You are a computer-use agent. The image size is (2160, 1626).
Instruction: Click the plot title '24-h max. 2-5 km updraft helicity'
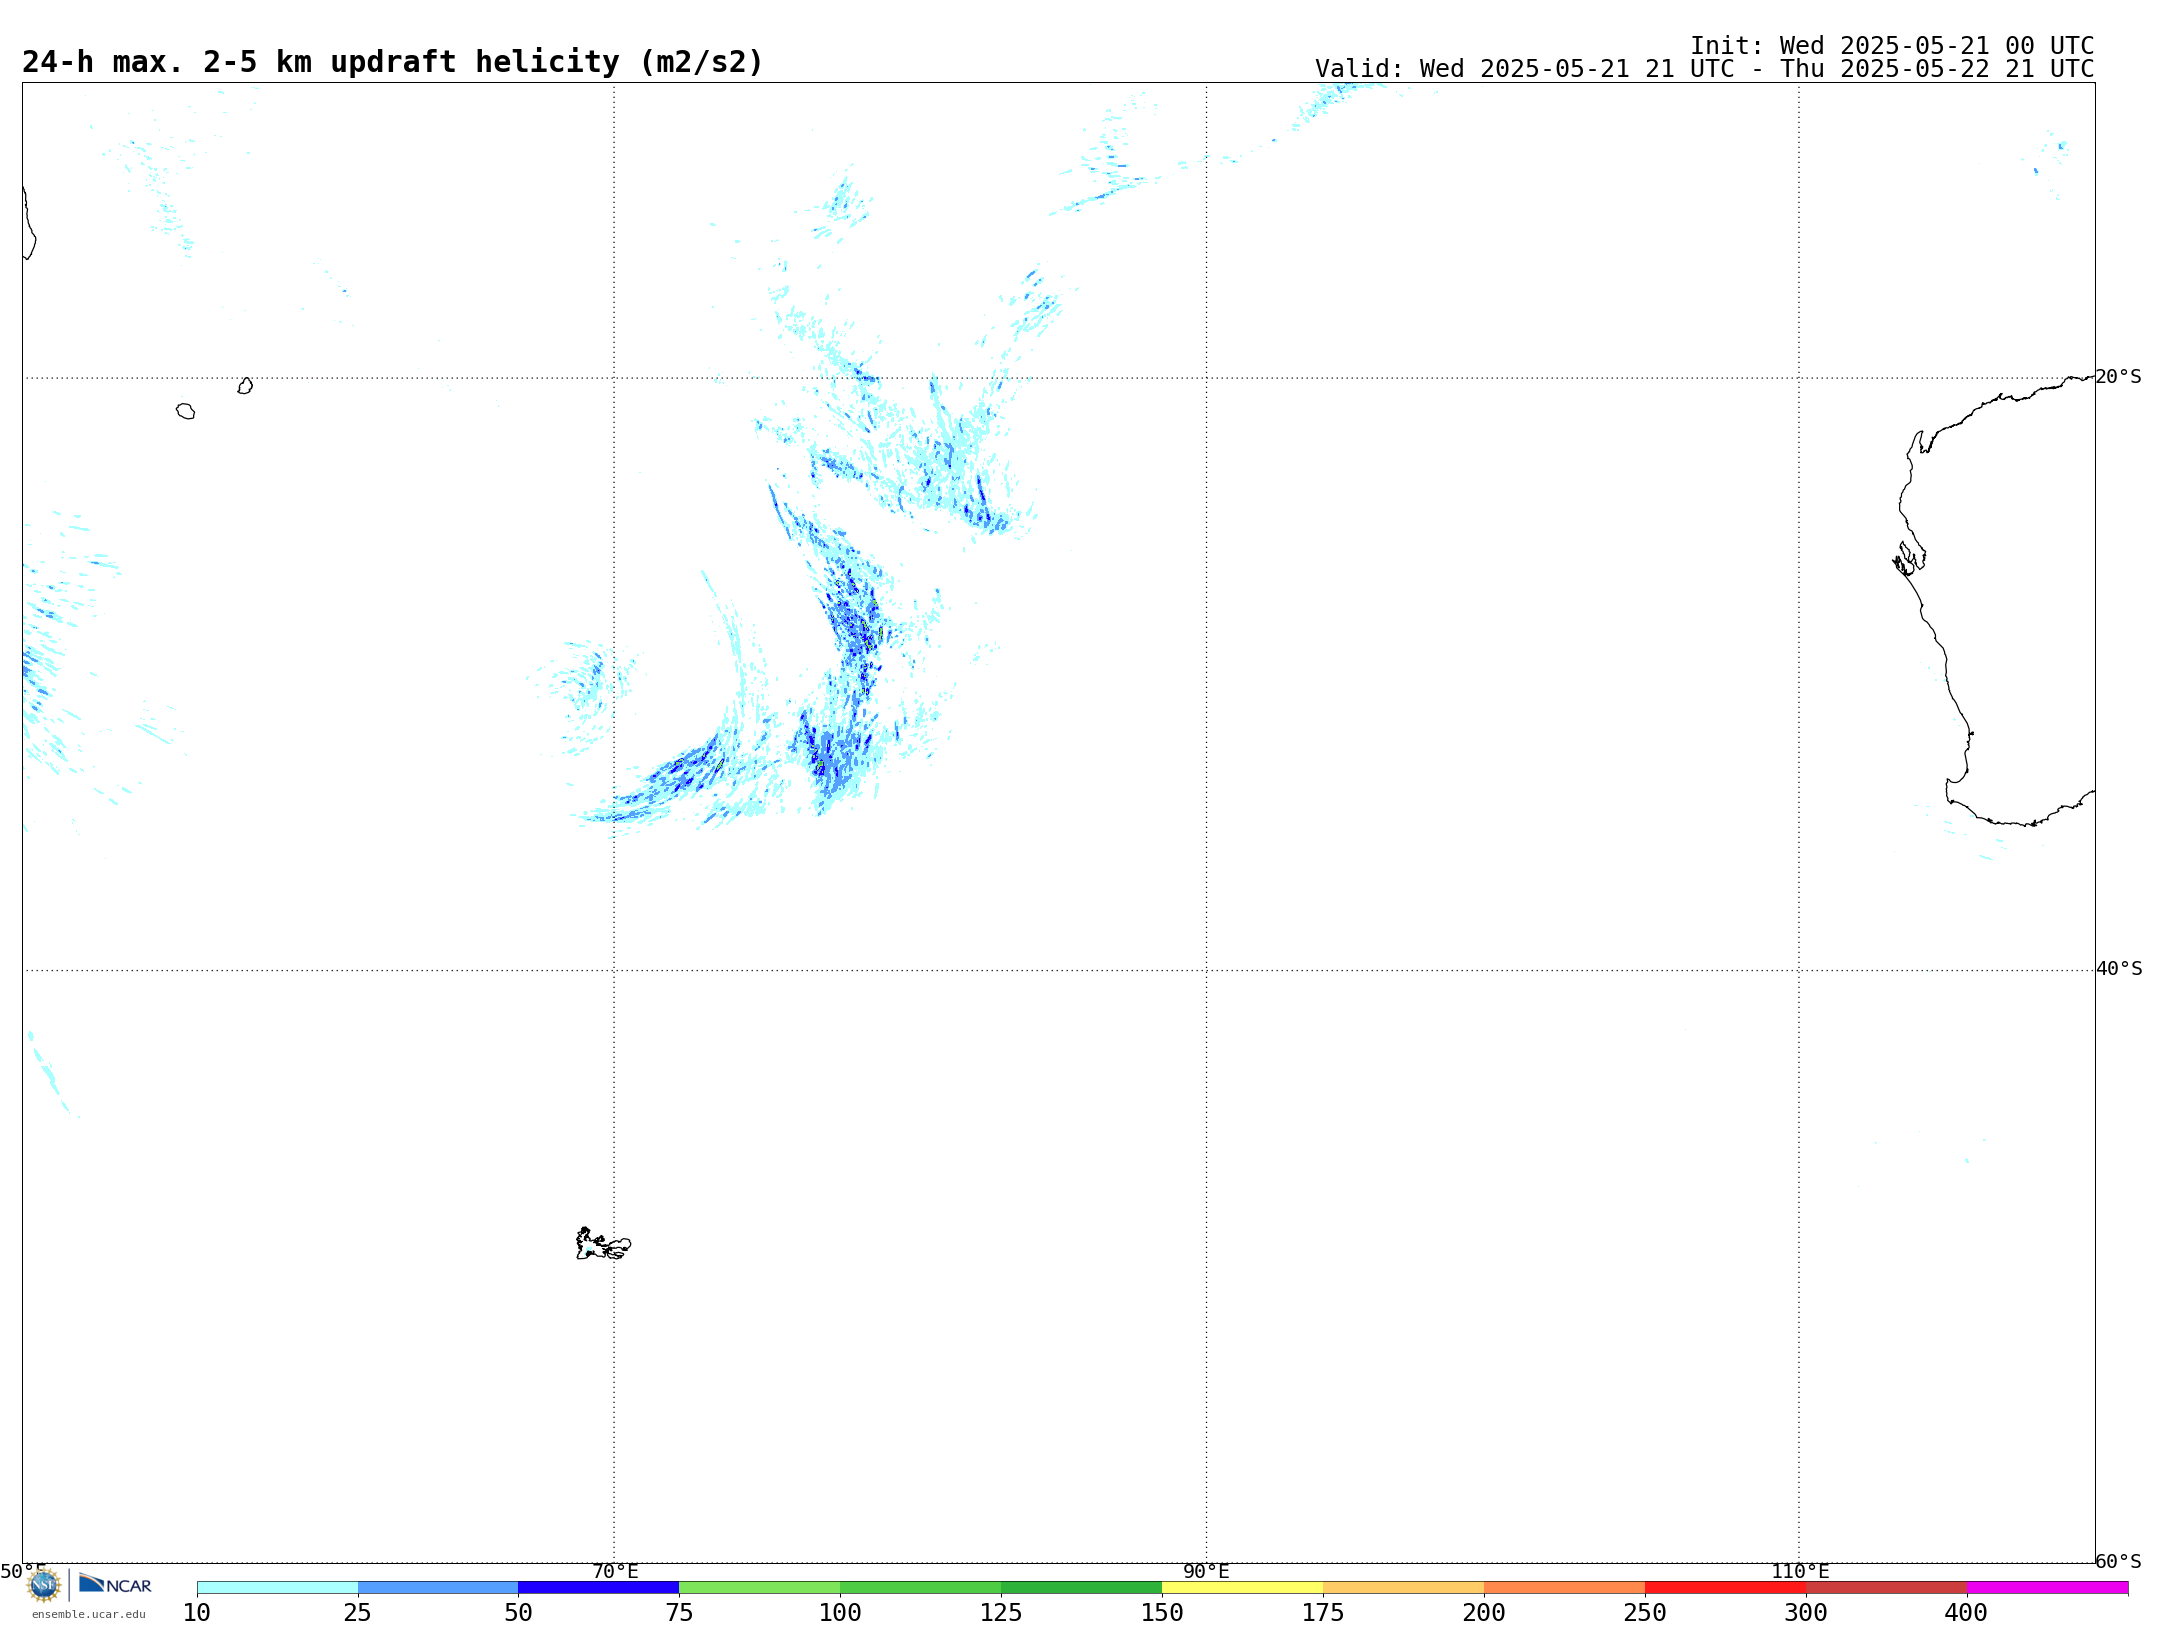pos(392,62)
